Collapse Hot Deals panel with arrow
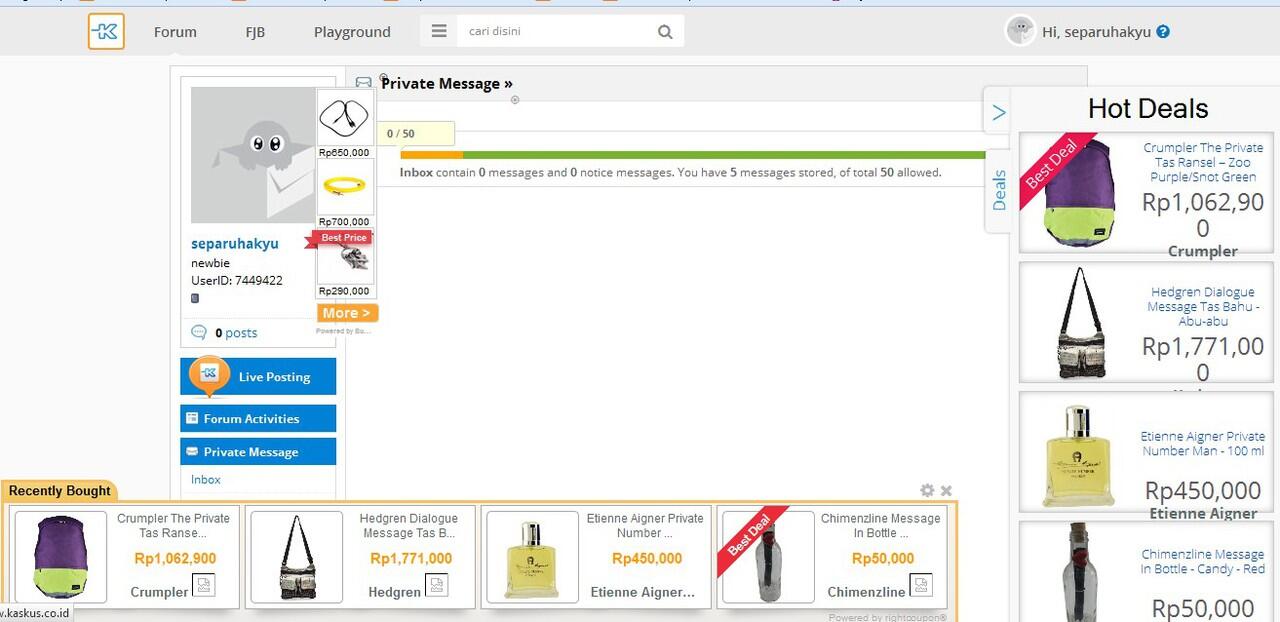 click(x=998, y=113)
